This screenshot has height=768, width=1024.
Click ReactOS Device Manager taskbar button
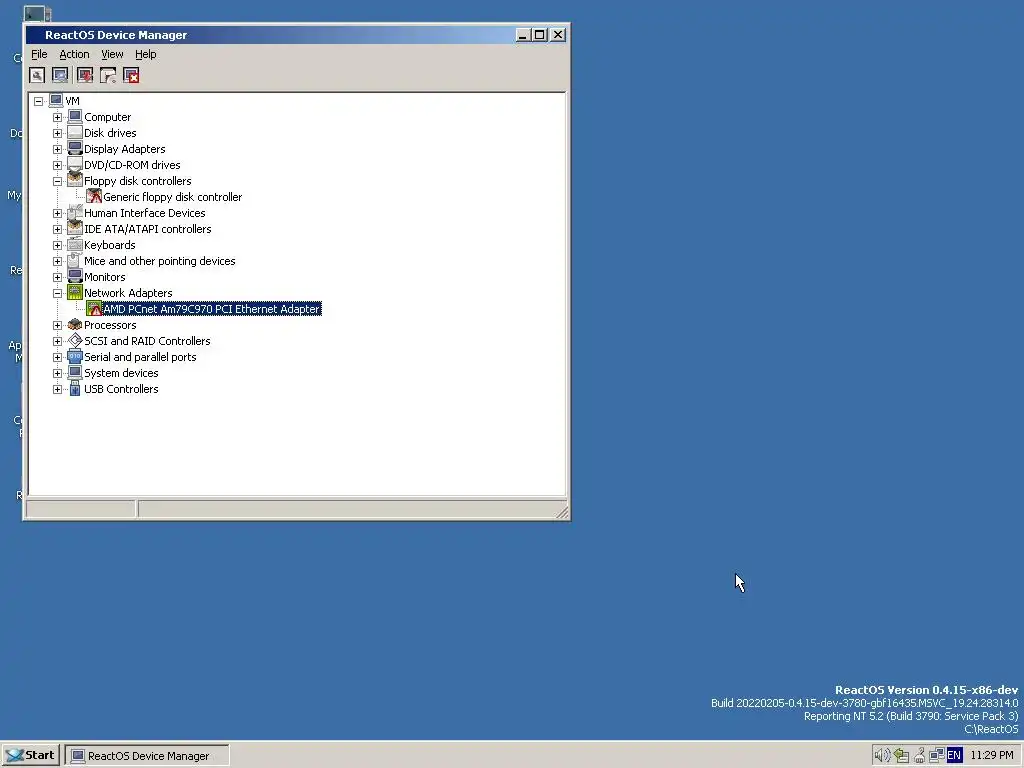pyautogui.click(x=147, y=756)
